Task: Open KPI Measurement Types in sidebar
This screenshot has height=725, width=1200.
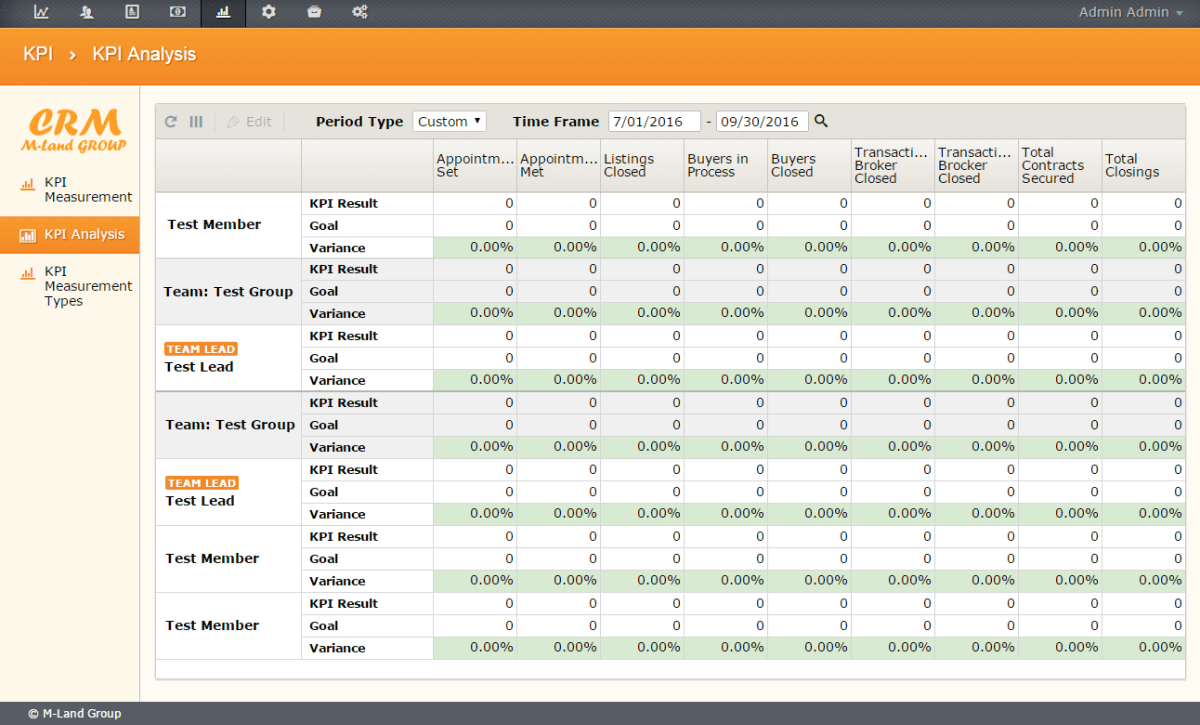Action: pyautogui.click(x=87, y=286)
